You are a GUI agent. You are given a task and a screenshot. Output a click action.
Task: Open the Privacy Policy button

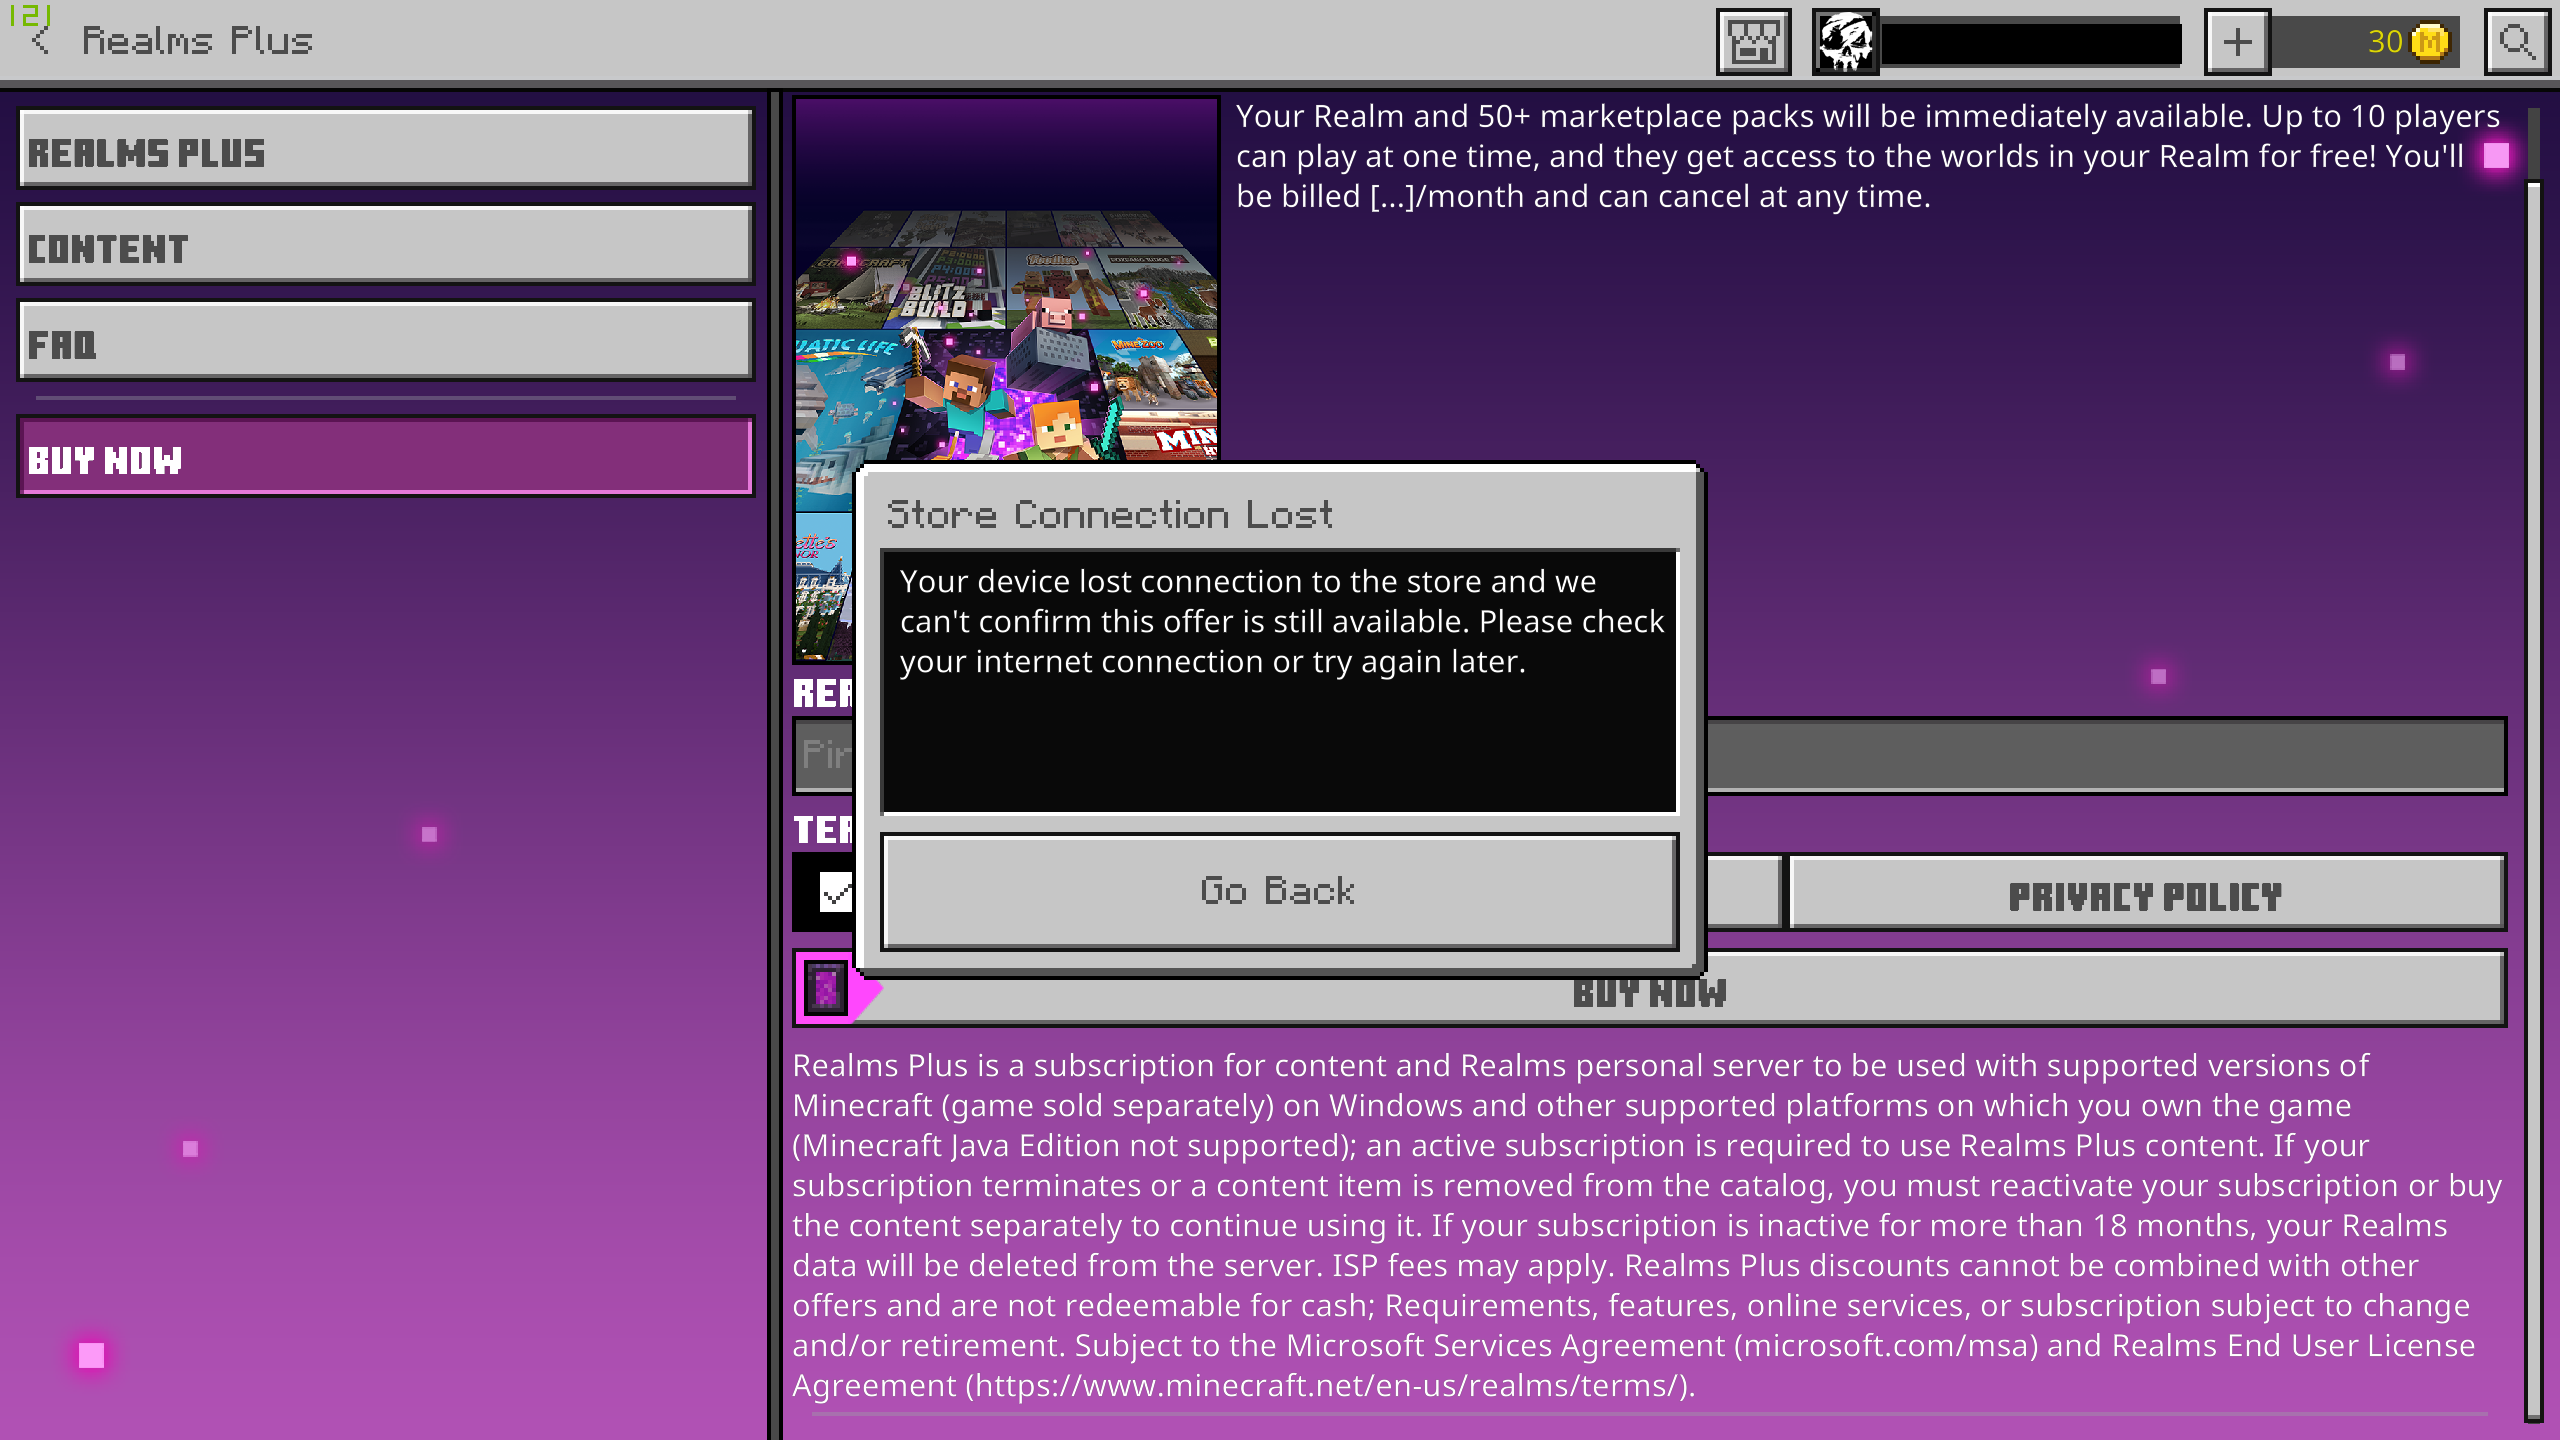click(2145, 894)
